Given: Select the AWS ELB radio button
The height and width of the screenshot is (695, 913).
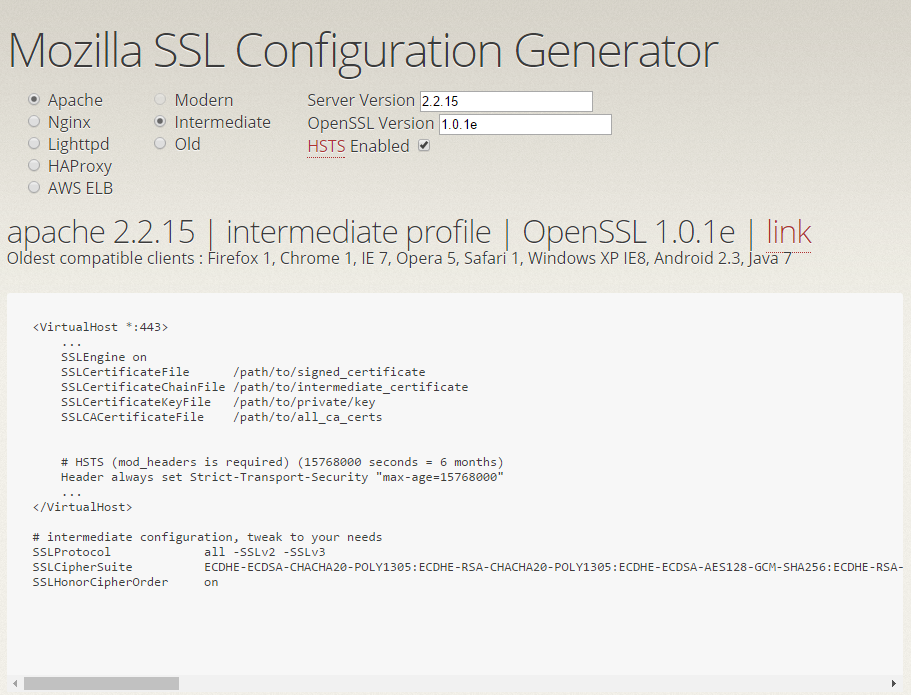Looking at the screenshot, I should (x=34, y=187).
